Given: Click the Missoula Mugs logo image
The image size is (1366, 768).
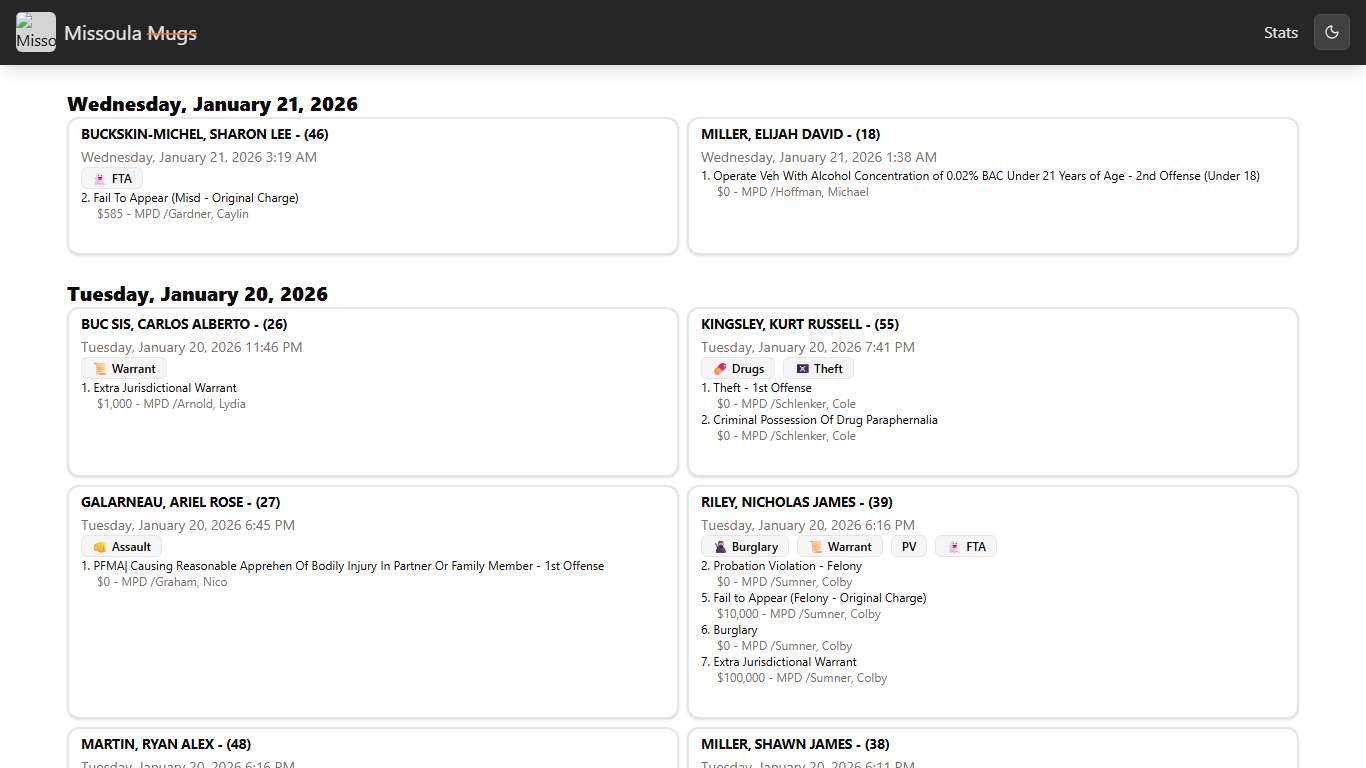Looking at the screenshot, I should 36,32.
